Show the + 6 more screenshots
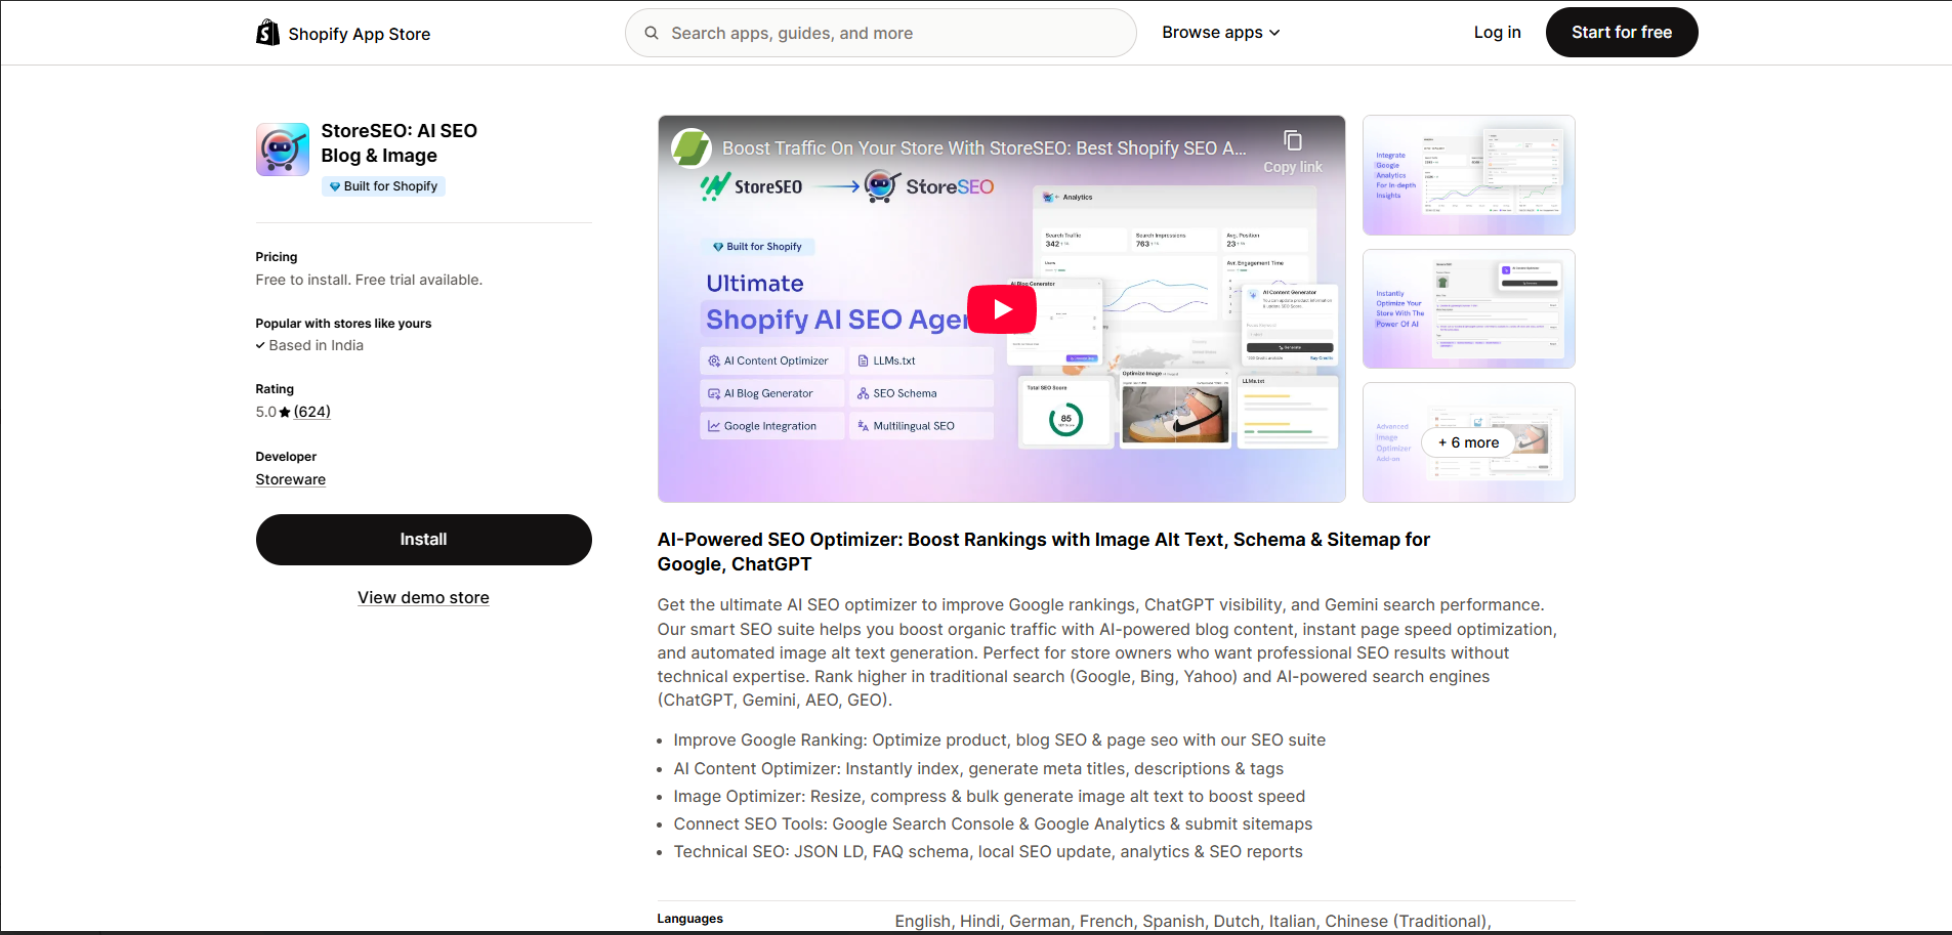The image size is (1952, 935). (x=1468, y=442)
